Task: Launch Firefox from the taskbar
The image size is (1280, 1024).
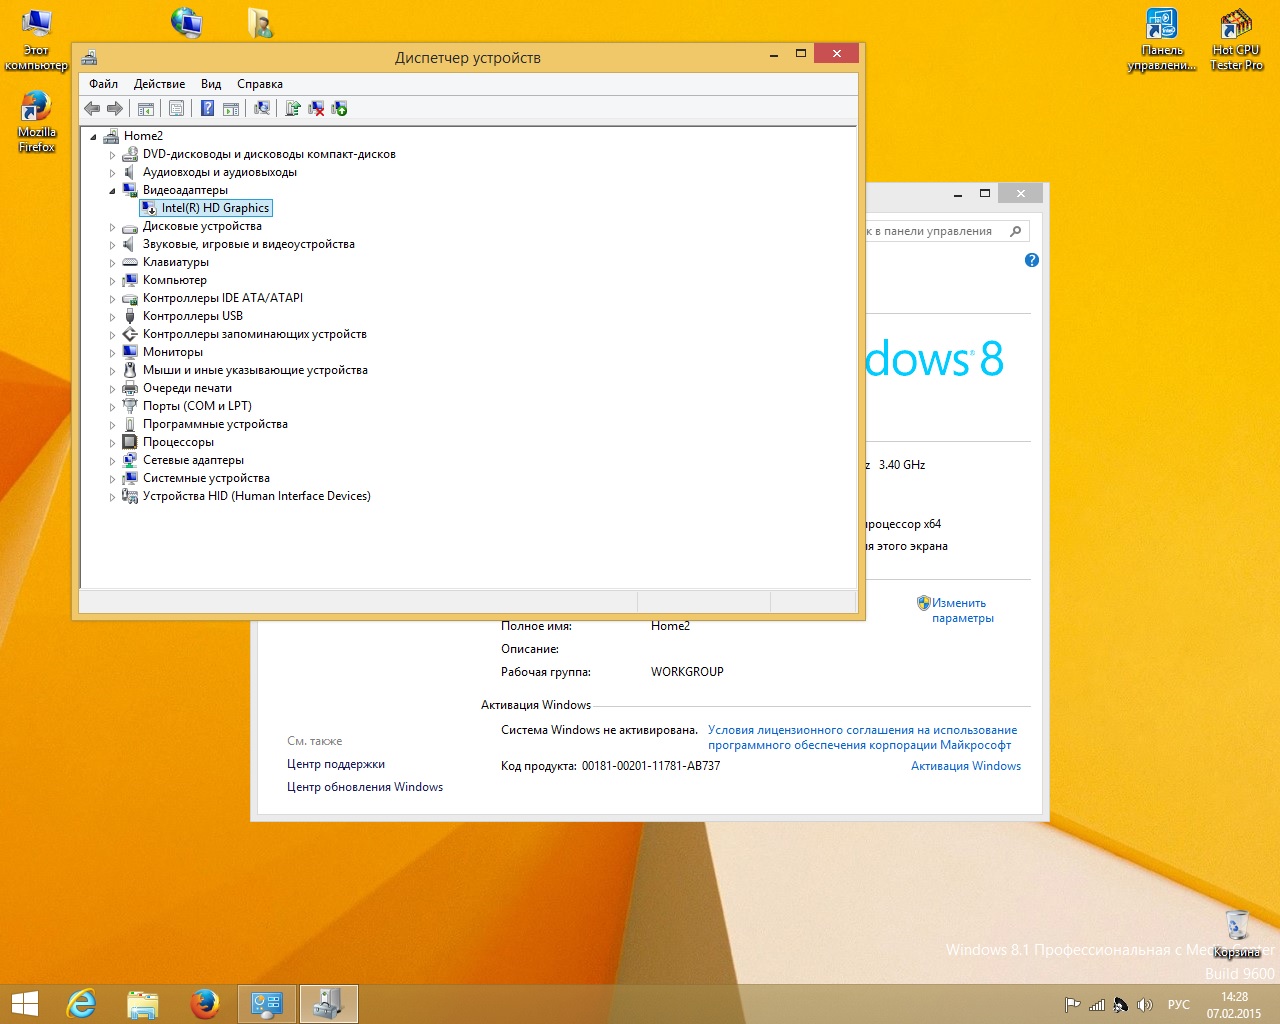Action: coord(205,1004)
